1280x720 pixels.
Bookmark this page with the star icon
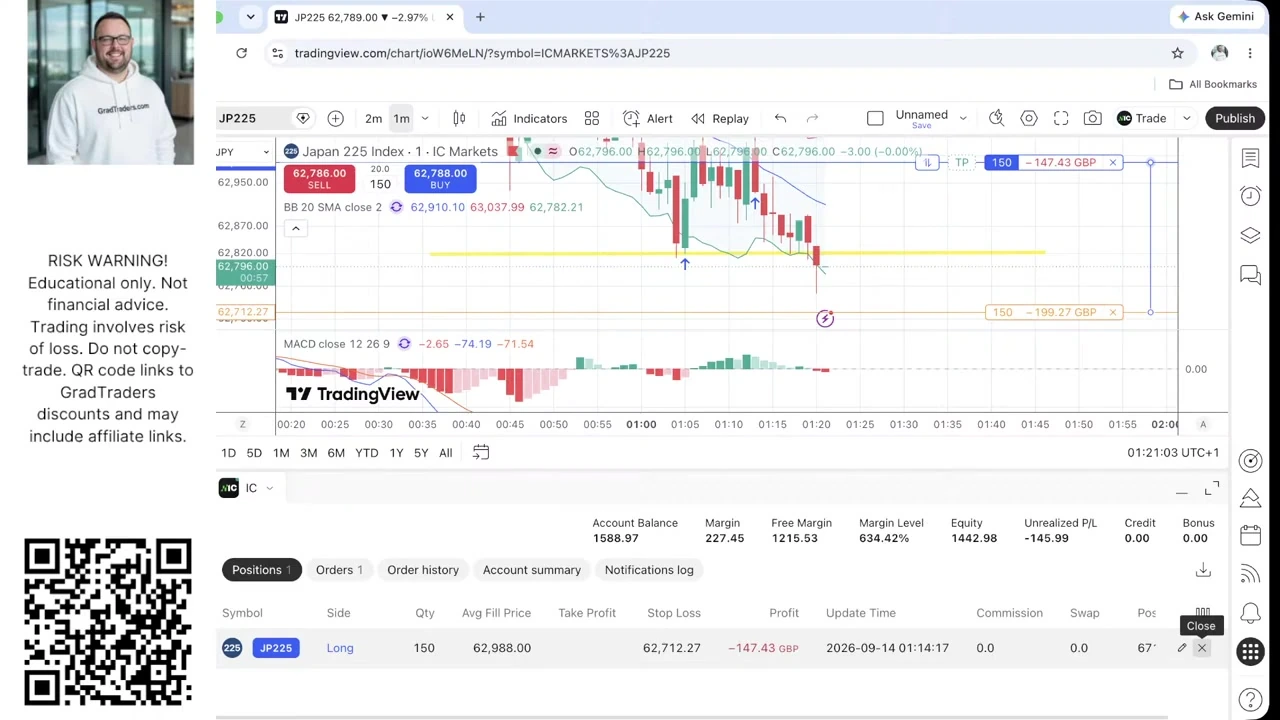coord(1177,53)
